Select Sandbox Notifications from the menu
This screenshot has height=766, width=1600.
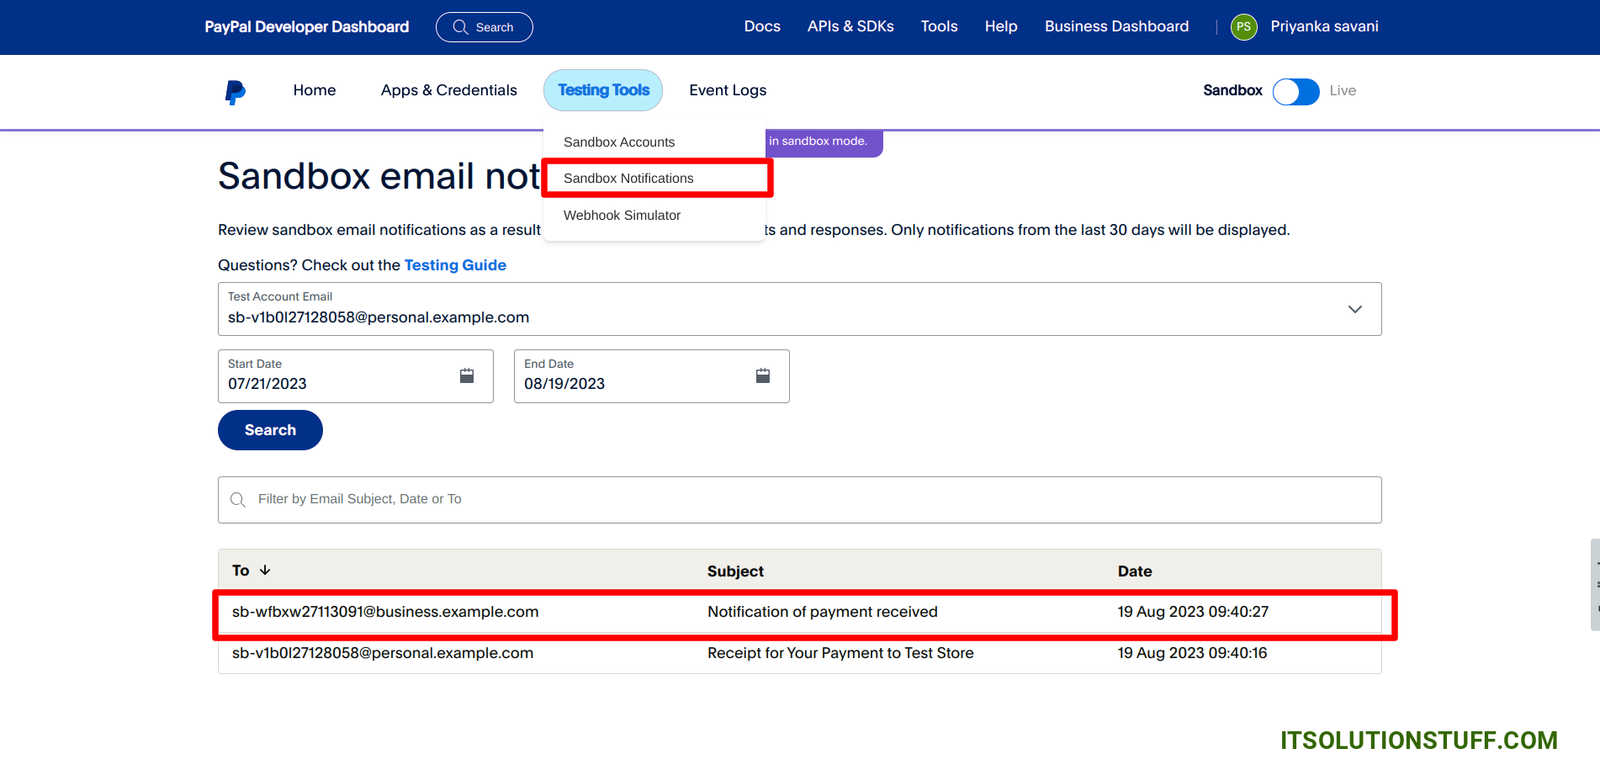[628, 178]
